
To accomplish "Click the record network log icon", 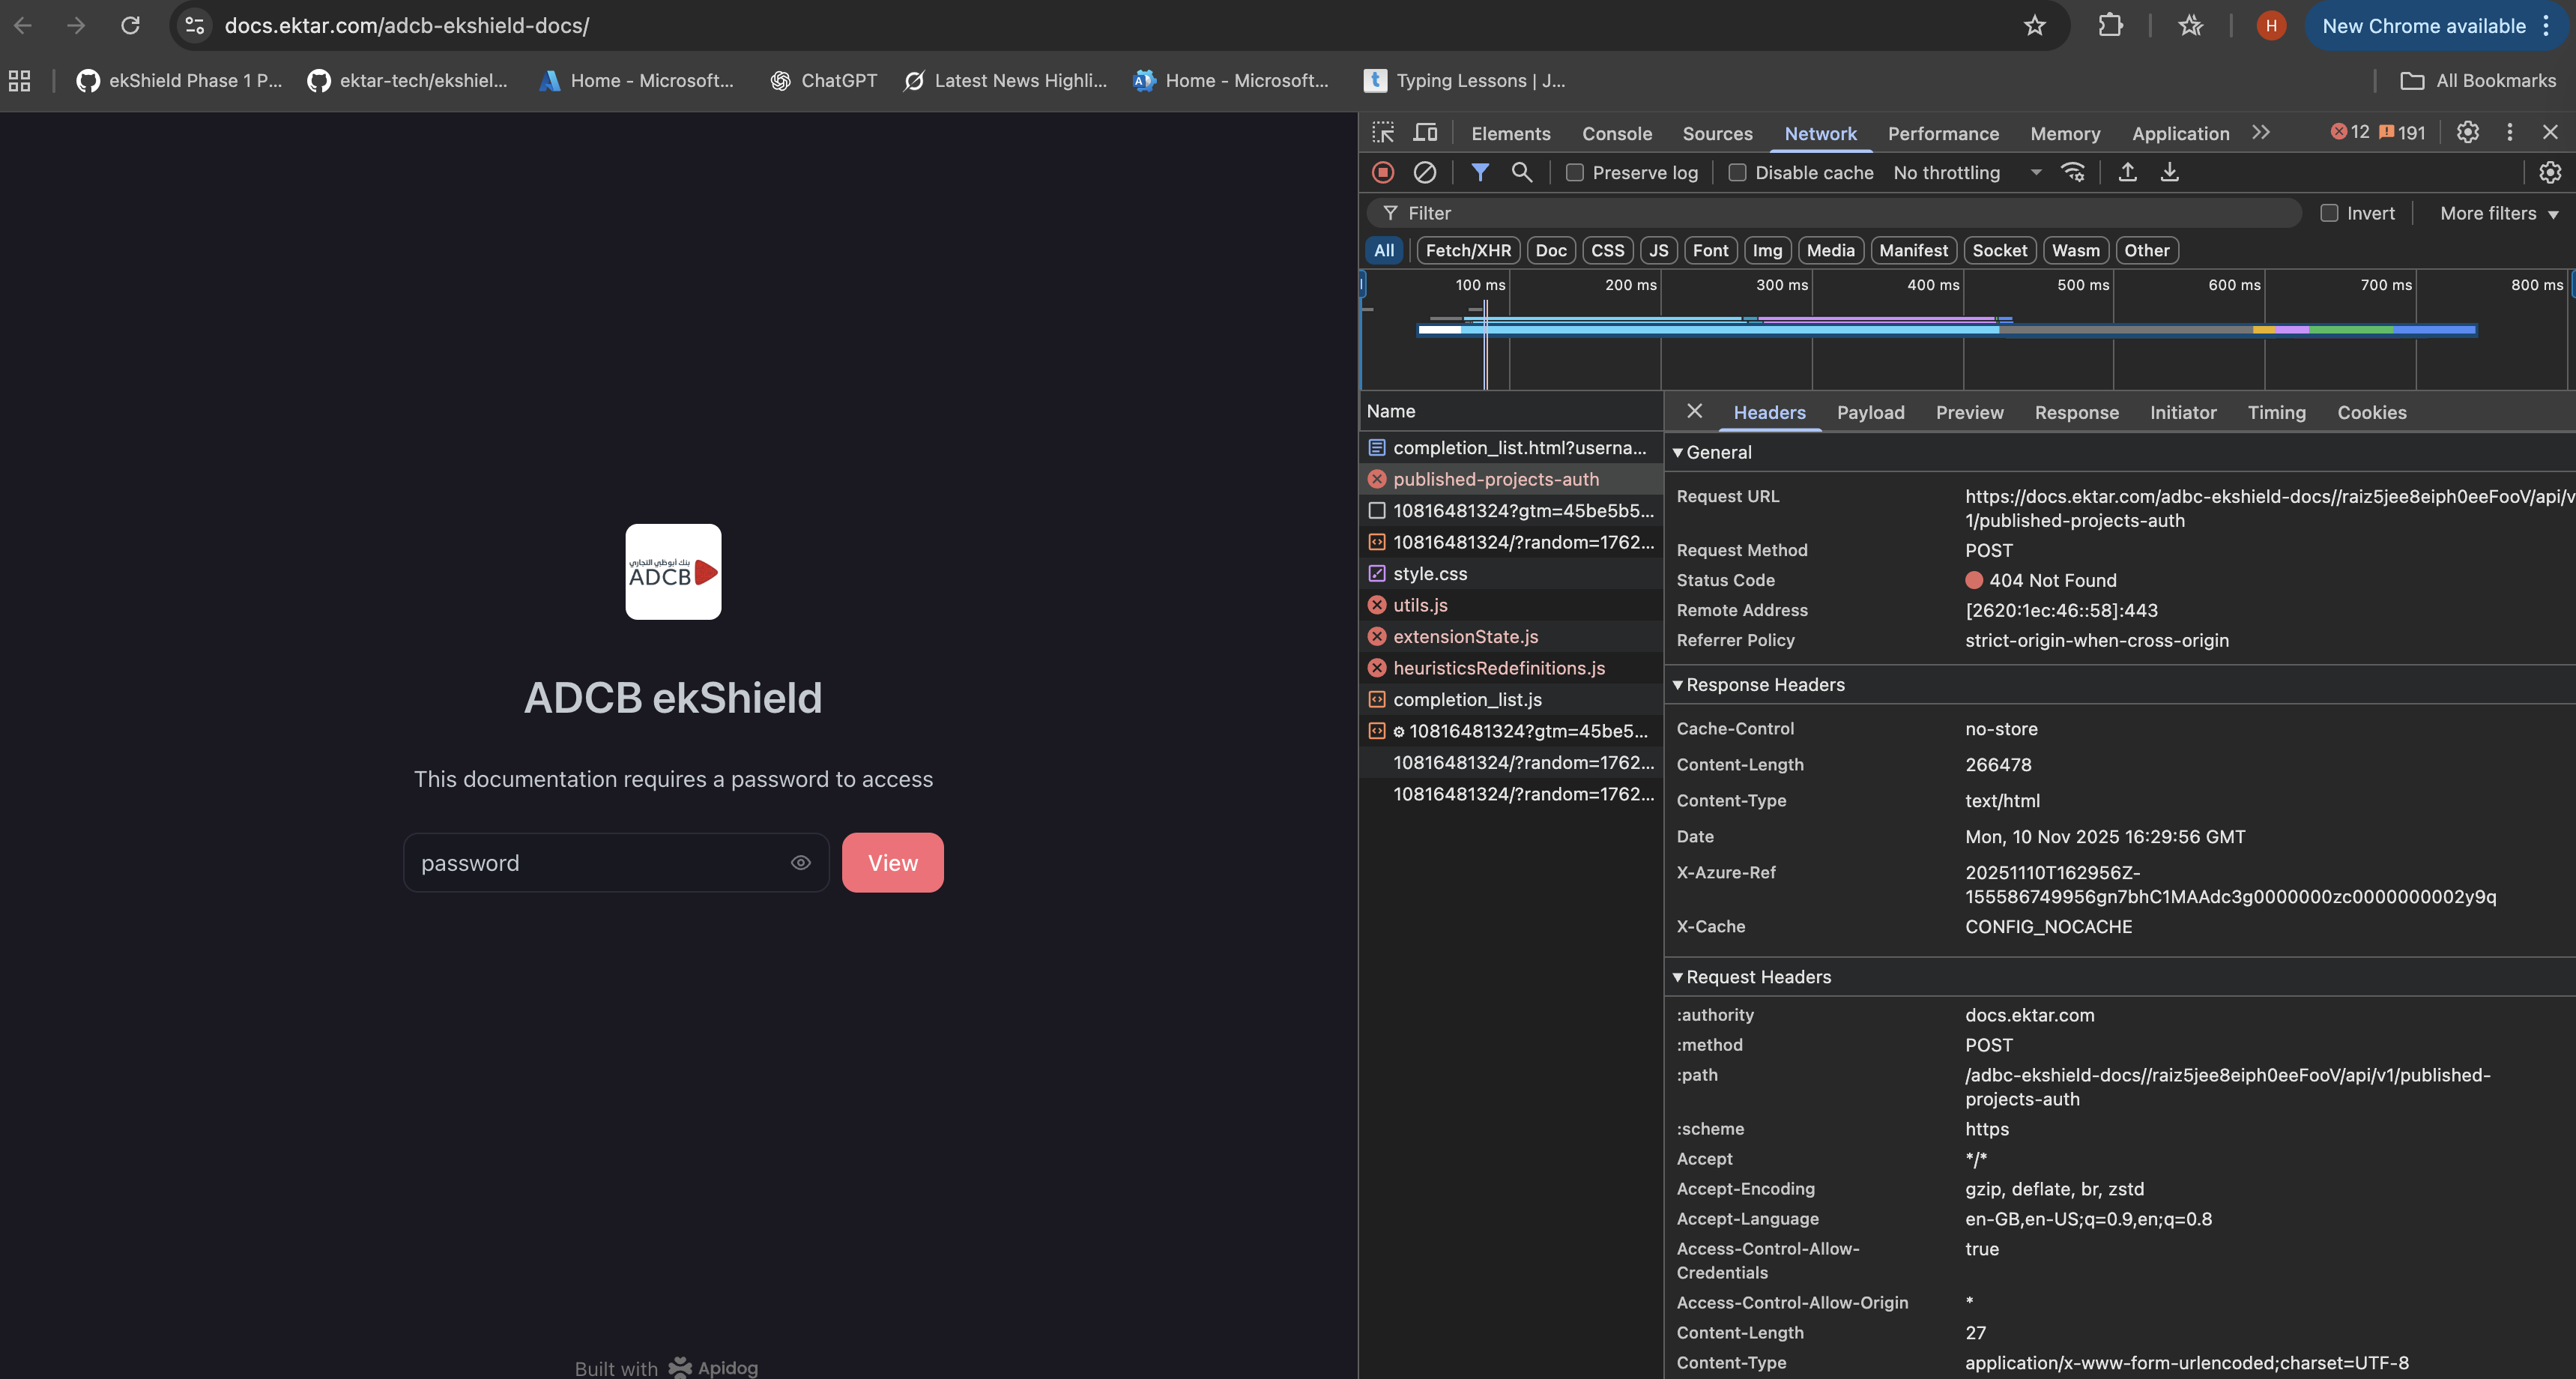I will (x=1383, y=172).
